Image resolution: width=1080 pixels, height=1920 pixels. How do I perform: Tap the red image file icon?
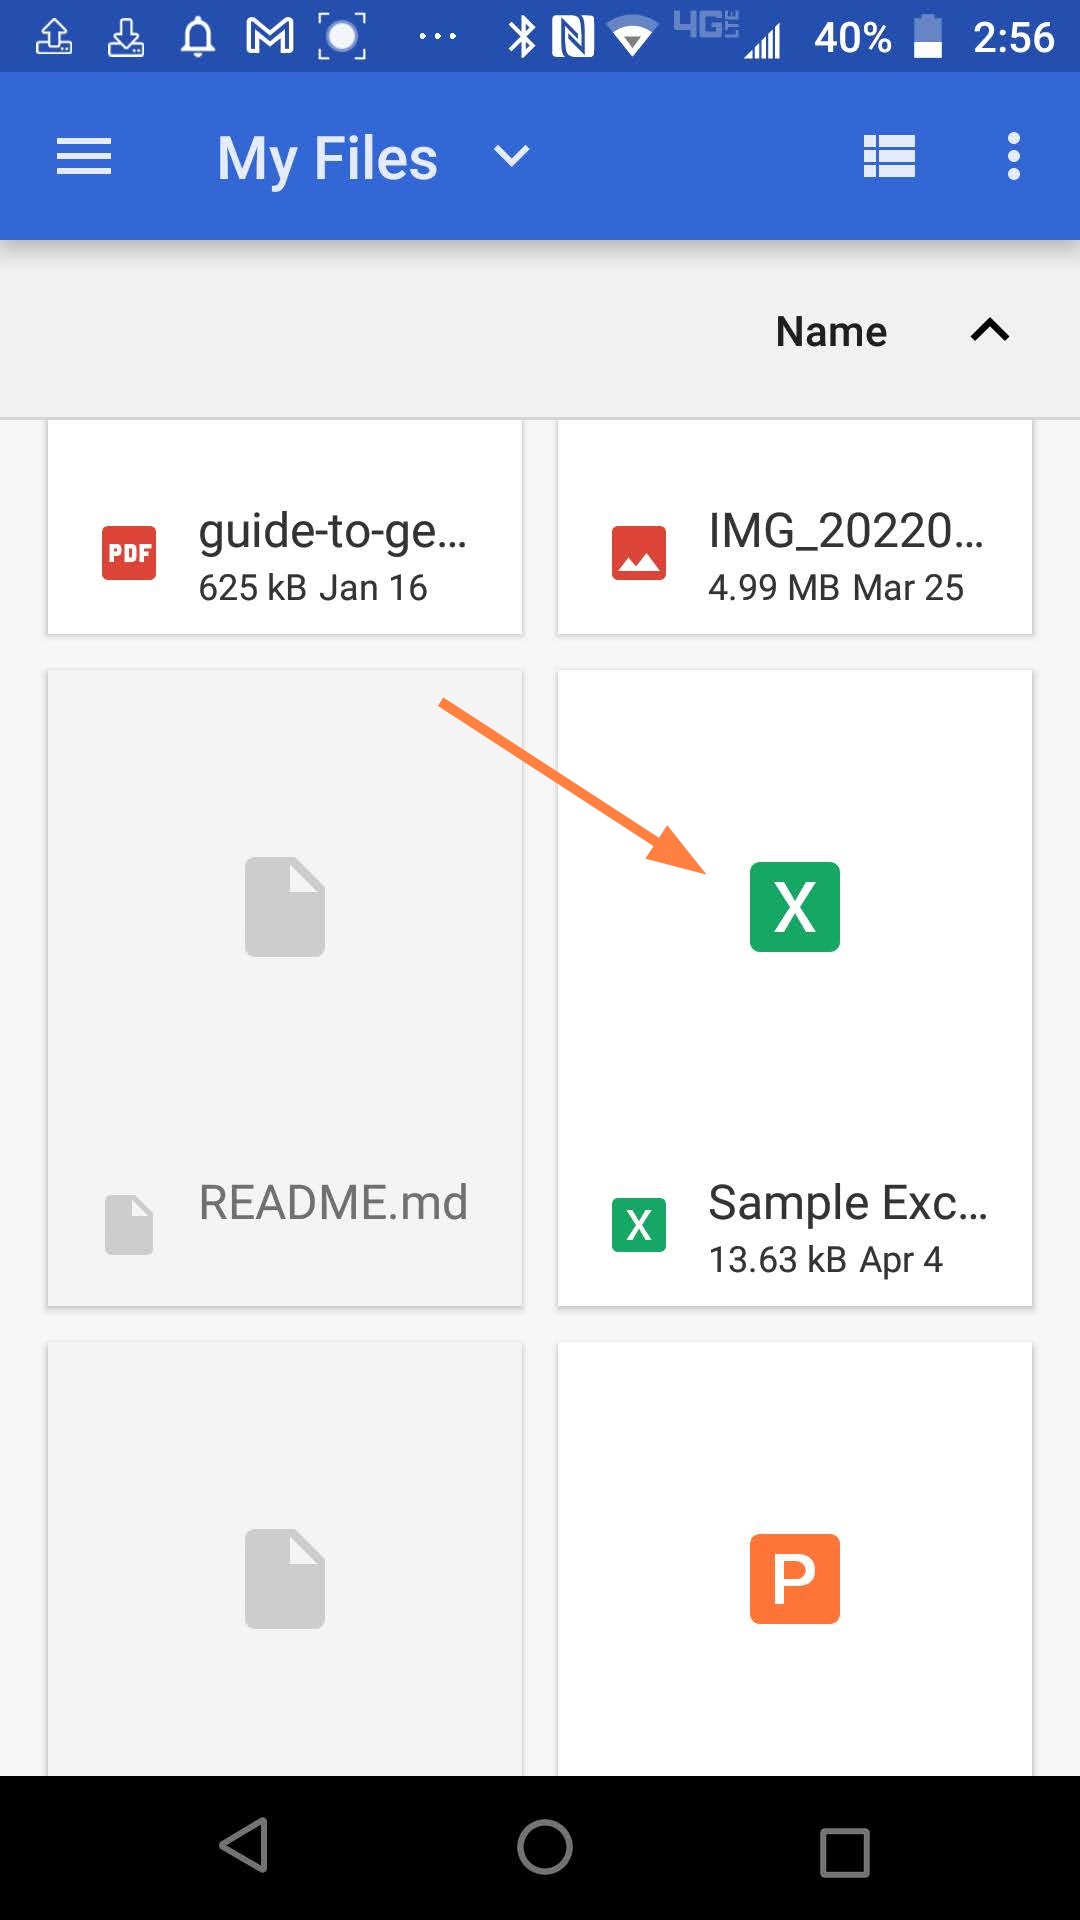(639, 553)
